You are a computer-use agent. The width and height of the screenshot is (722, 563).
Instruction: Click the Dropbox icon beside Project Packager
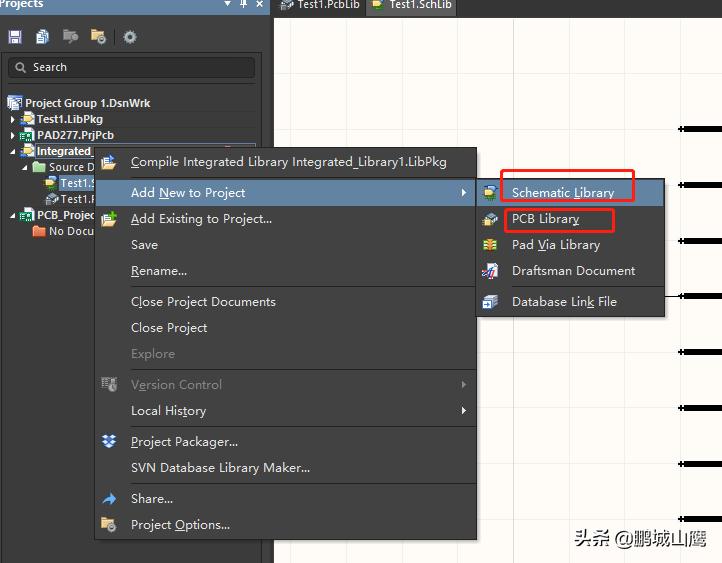pyautogui.click(x=110, y=442)
